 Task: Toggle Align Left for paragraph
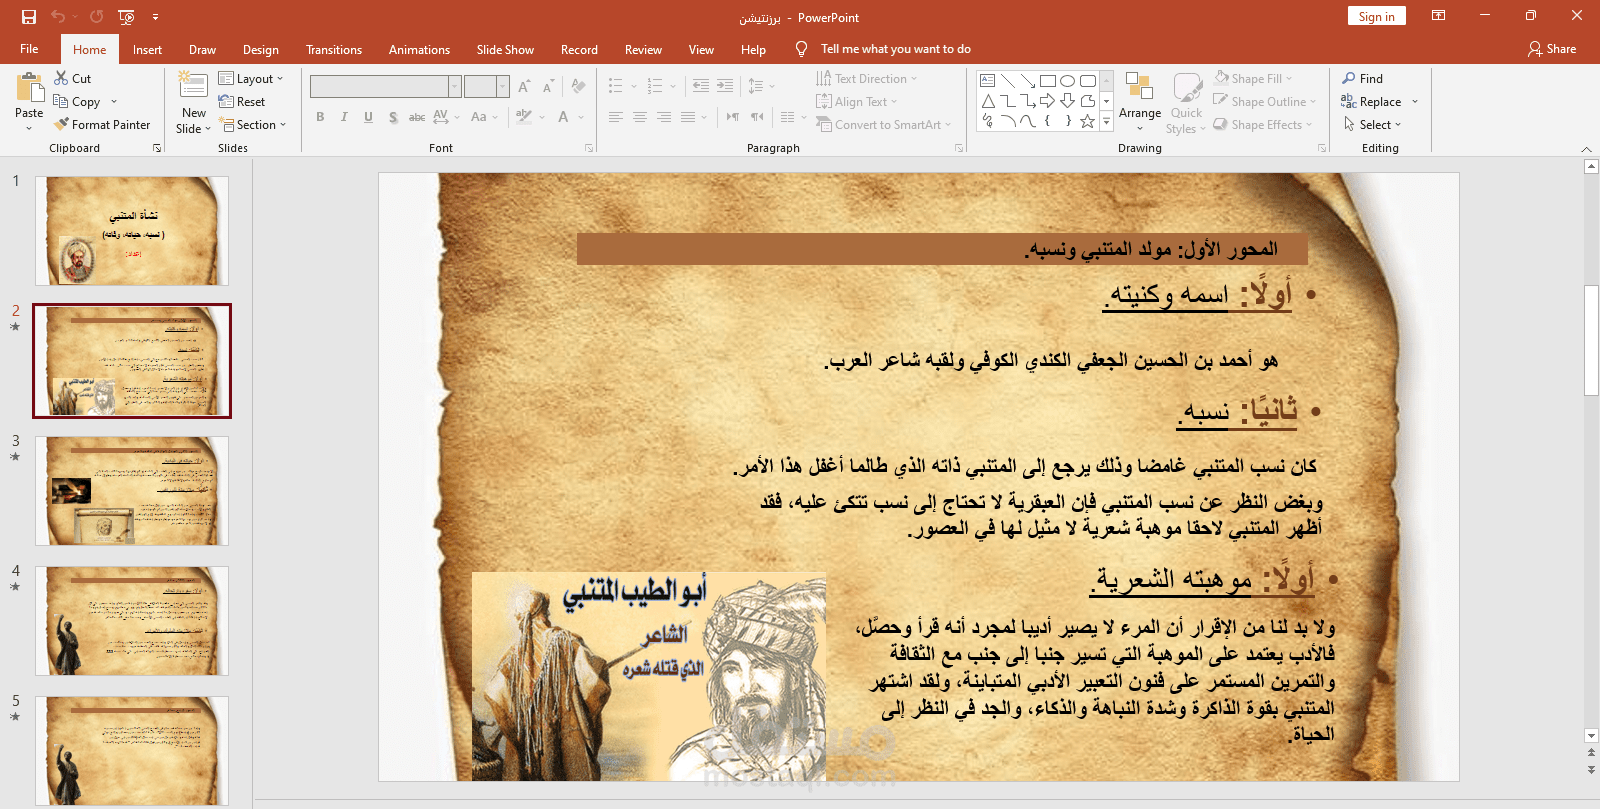pyautogui.click(x=616, y=117)
